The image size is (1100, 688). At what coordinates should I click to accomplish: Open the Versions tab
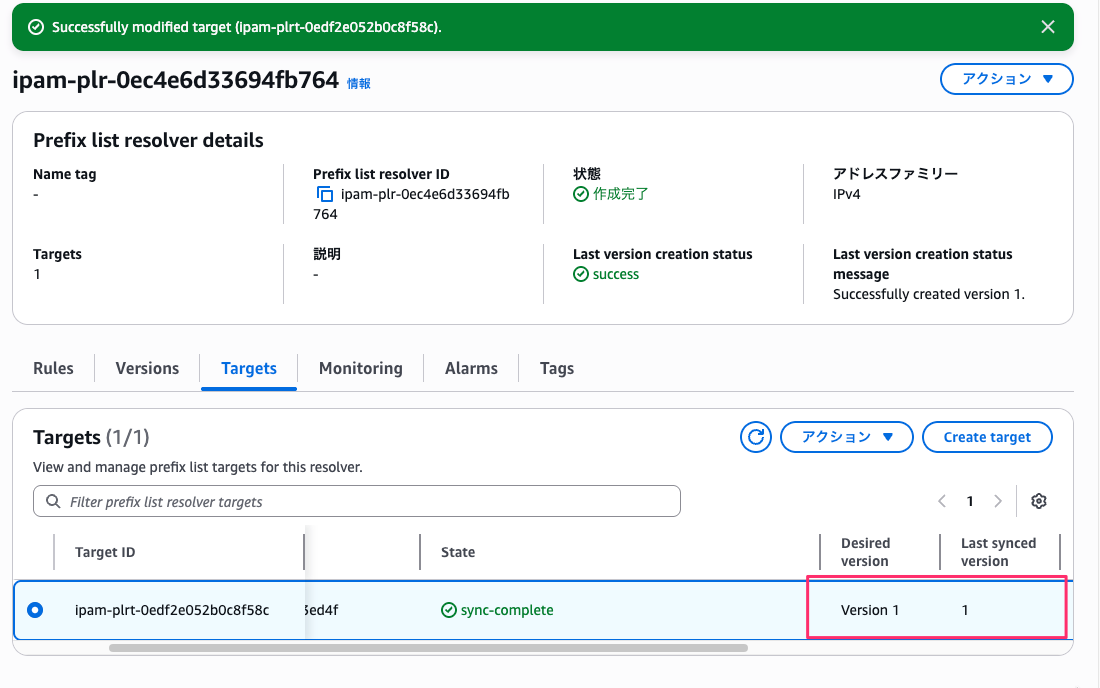(147, 368)
